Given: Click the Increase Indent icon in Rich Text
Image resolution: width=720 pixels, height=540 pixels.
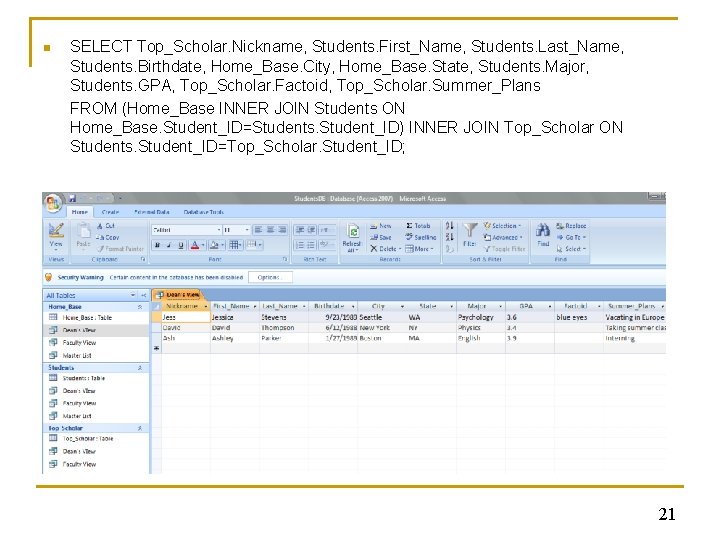Looking at the screenshot, I should point(311,230).
